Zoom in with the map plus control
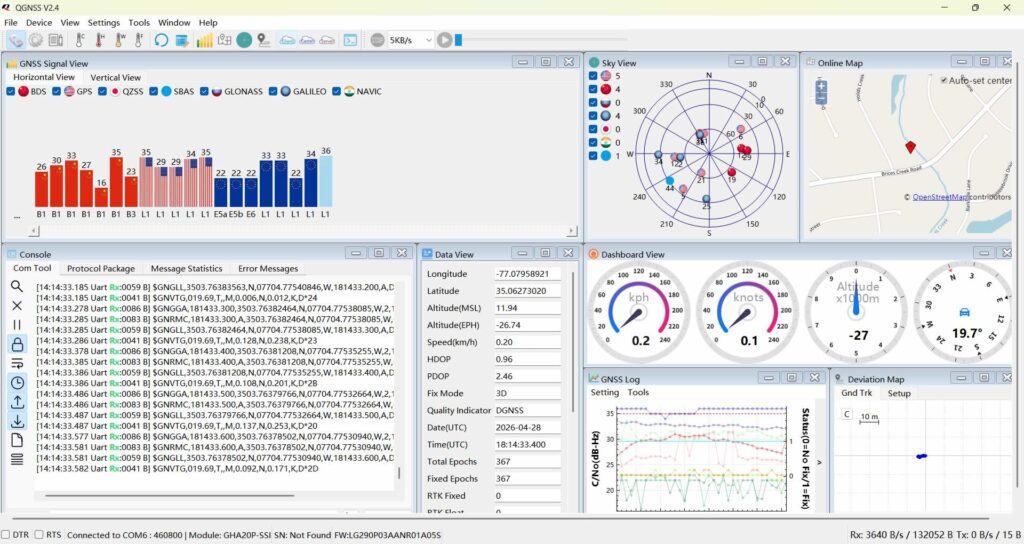The image size is (1024, 544). tap(821, 87)
